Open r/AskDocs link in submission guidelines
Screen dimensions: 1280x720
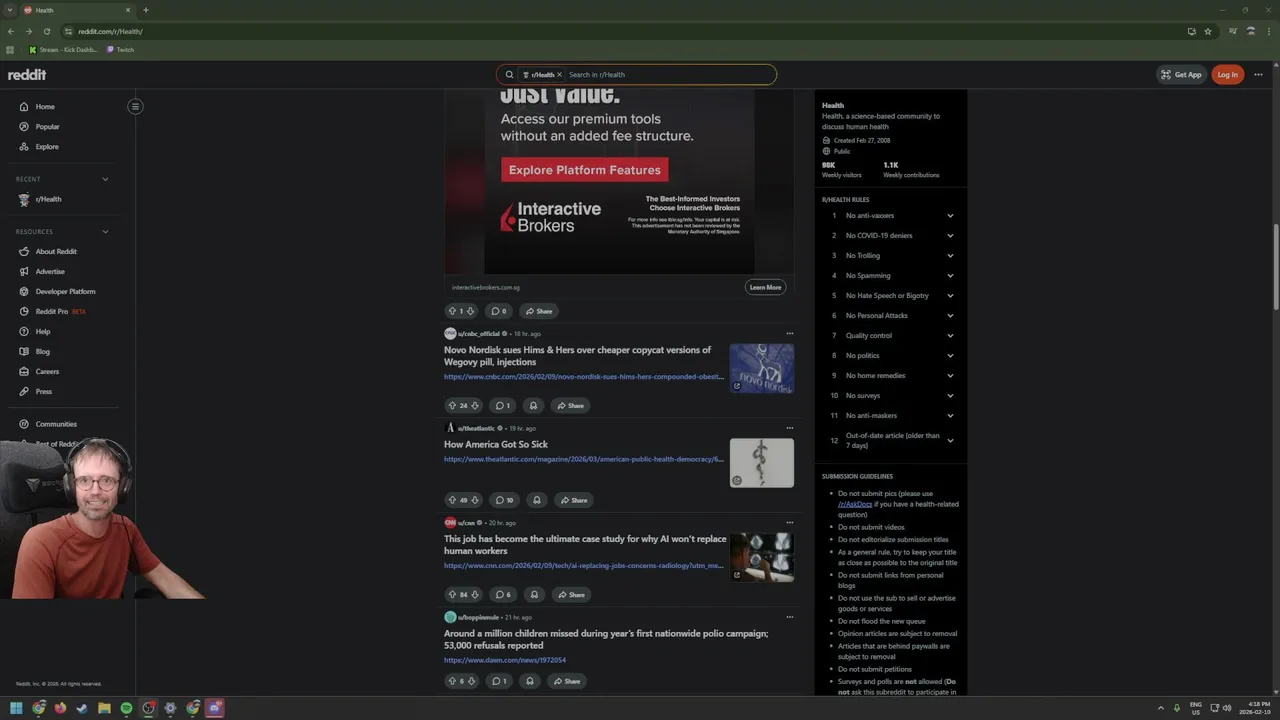coord(855,504)
